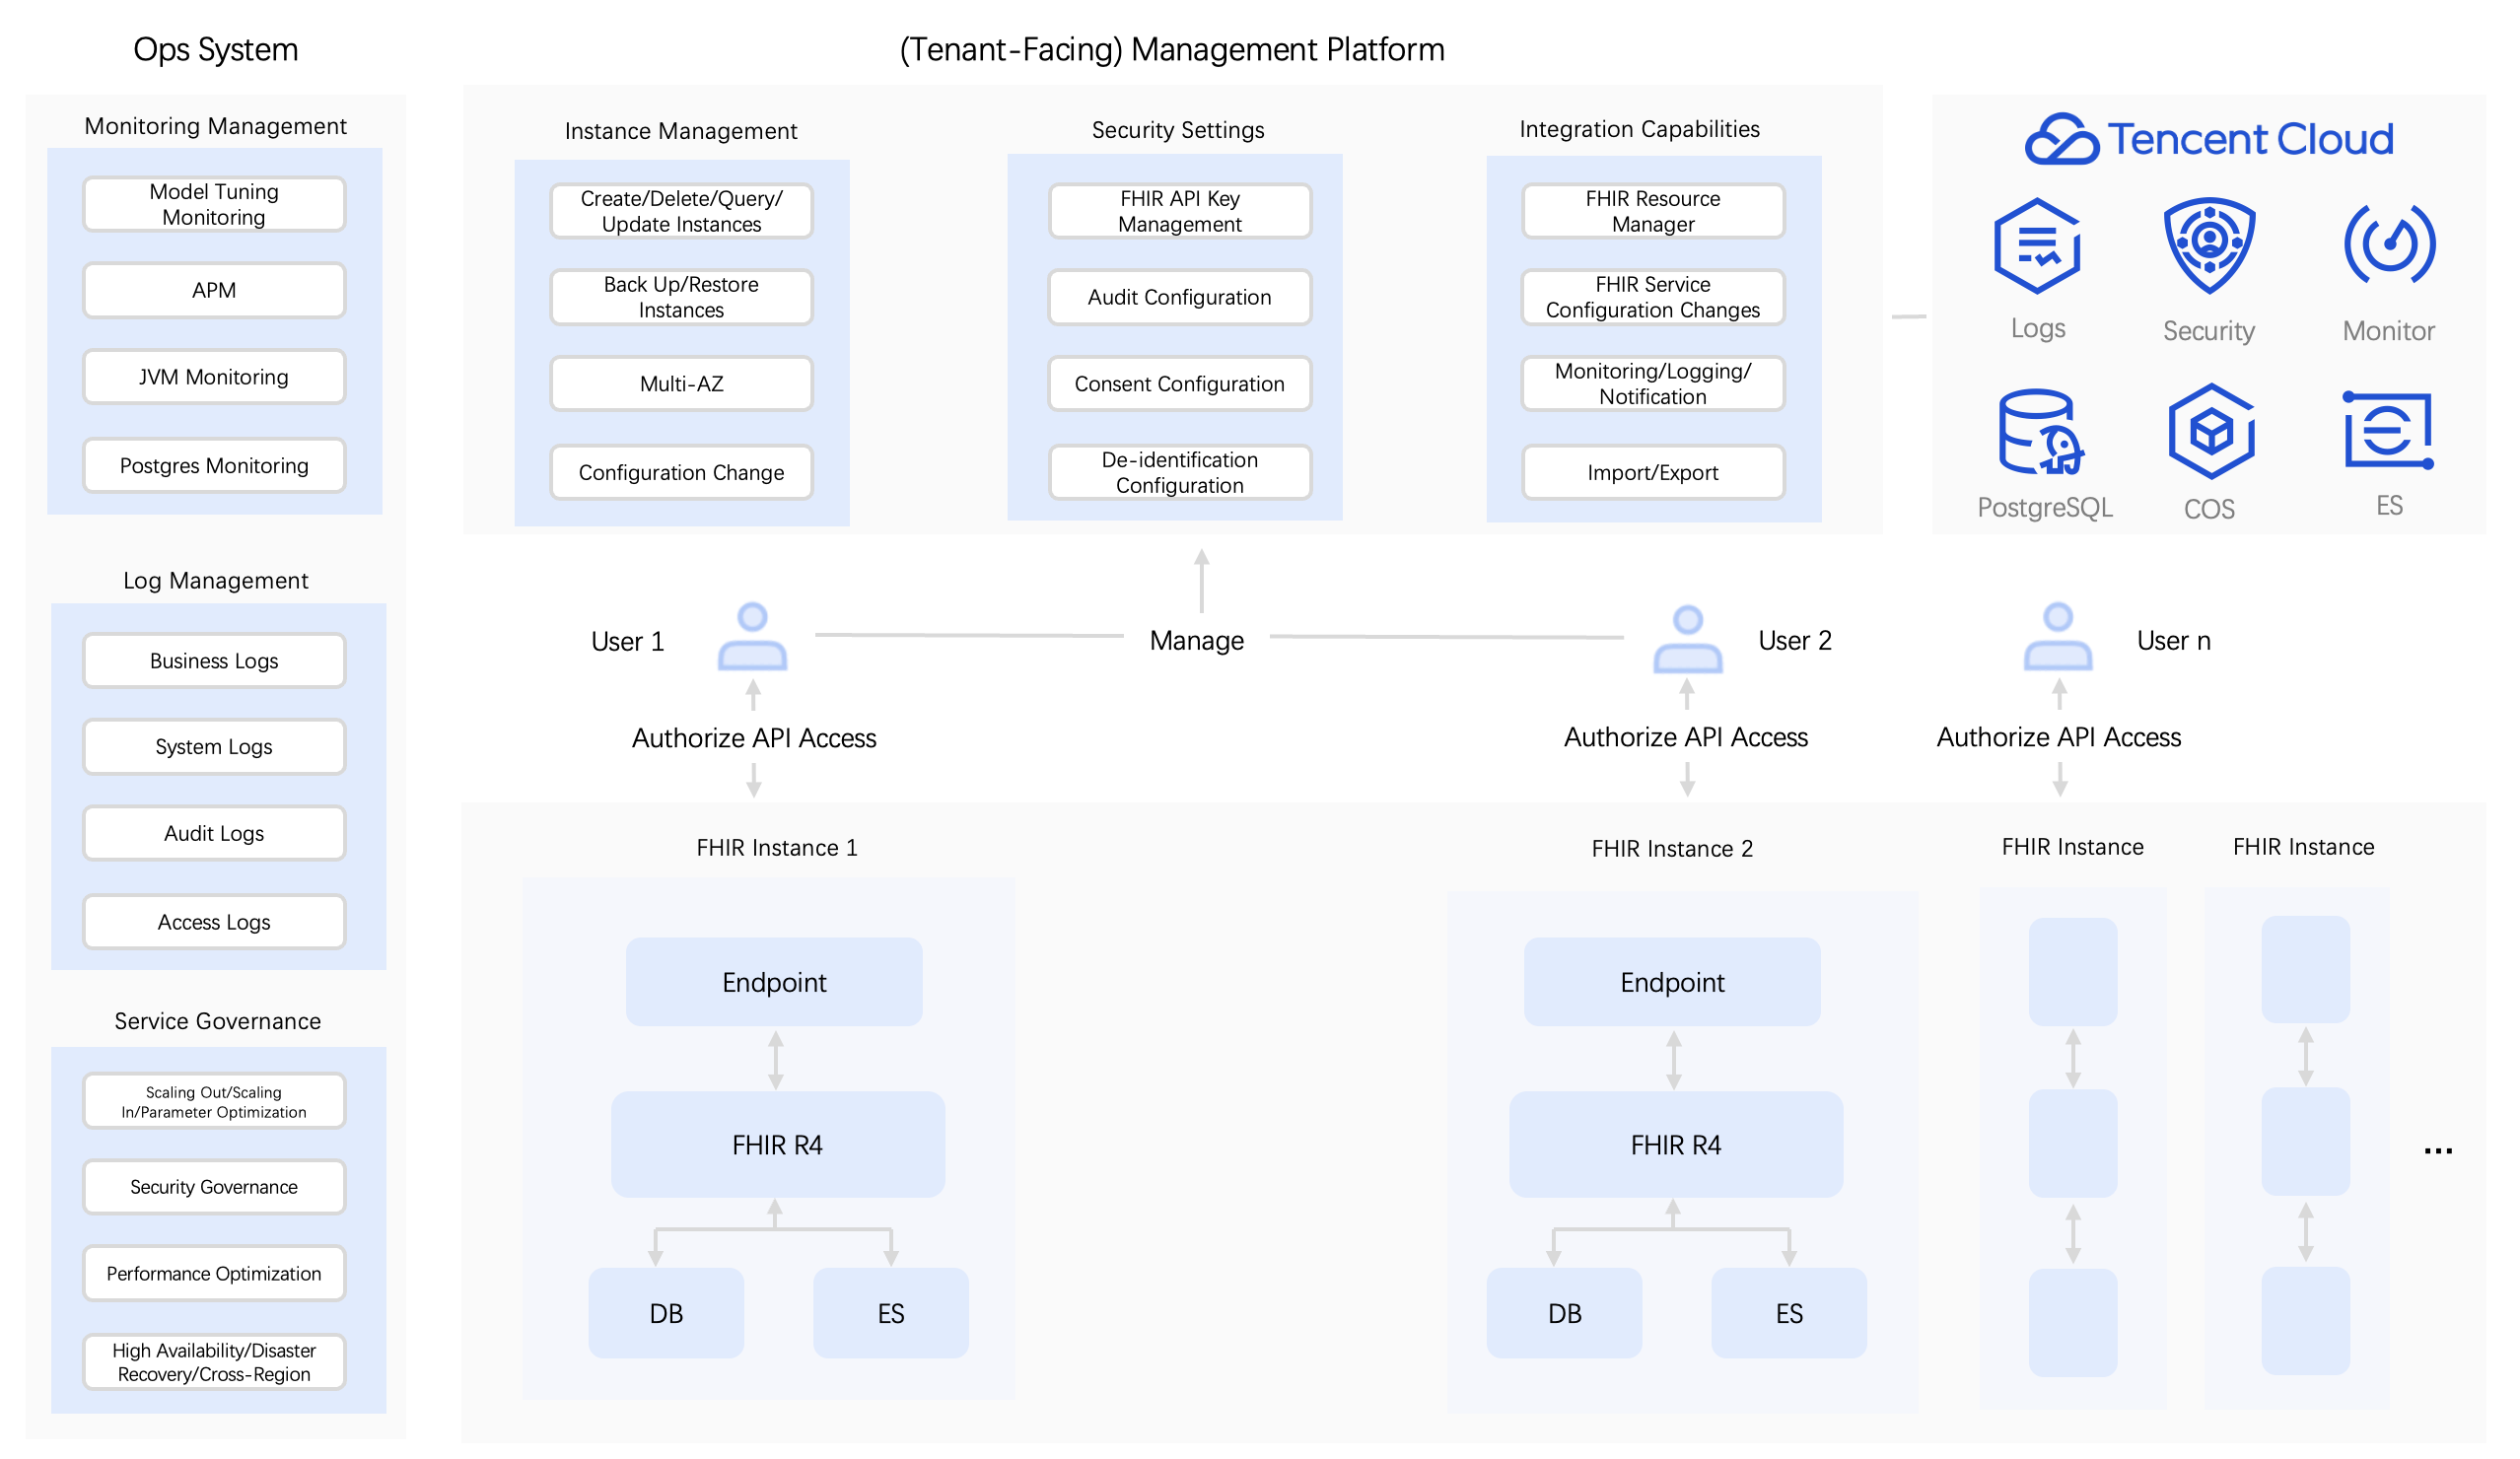2520x1459 pixels.
Task: Click the Tencent Cloud logo
Action: (2209, 138)
